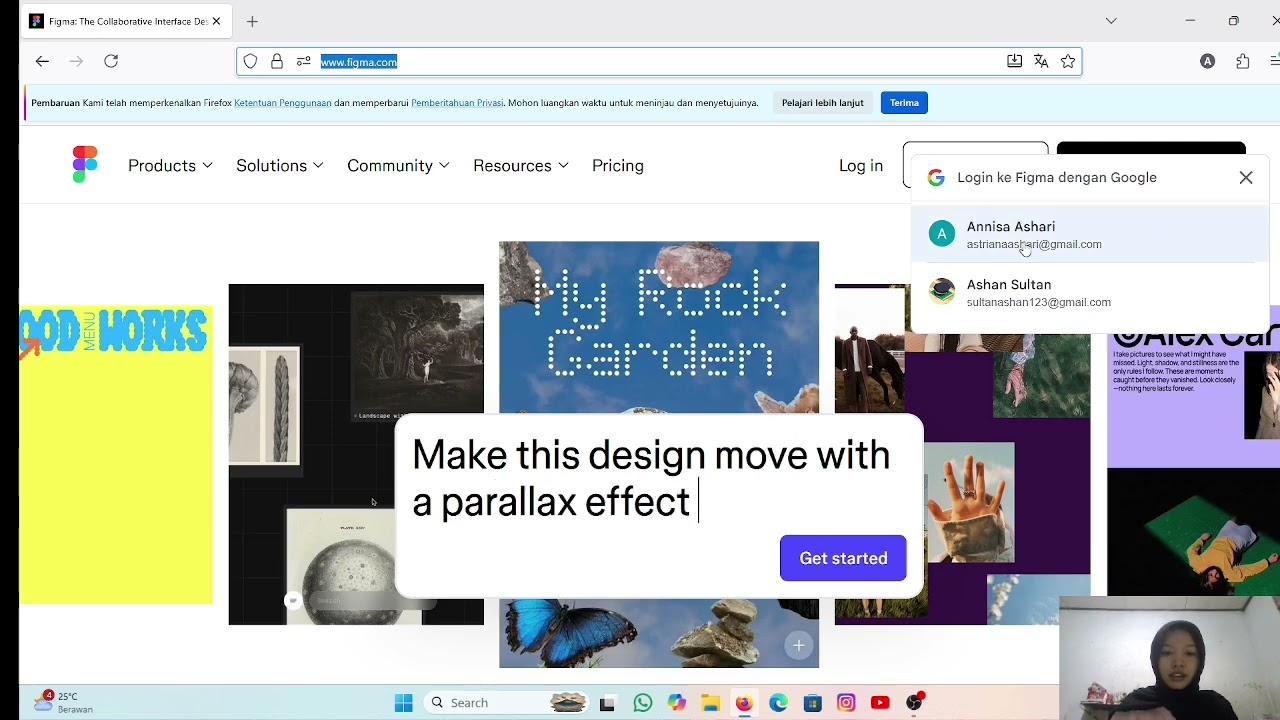Screen dimensions: 1280x720
Task: Open the Pemberitahuan Privasi link
Action: (x=457, y=103)
